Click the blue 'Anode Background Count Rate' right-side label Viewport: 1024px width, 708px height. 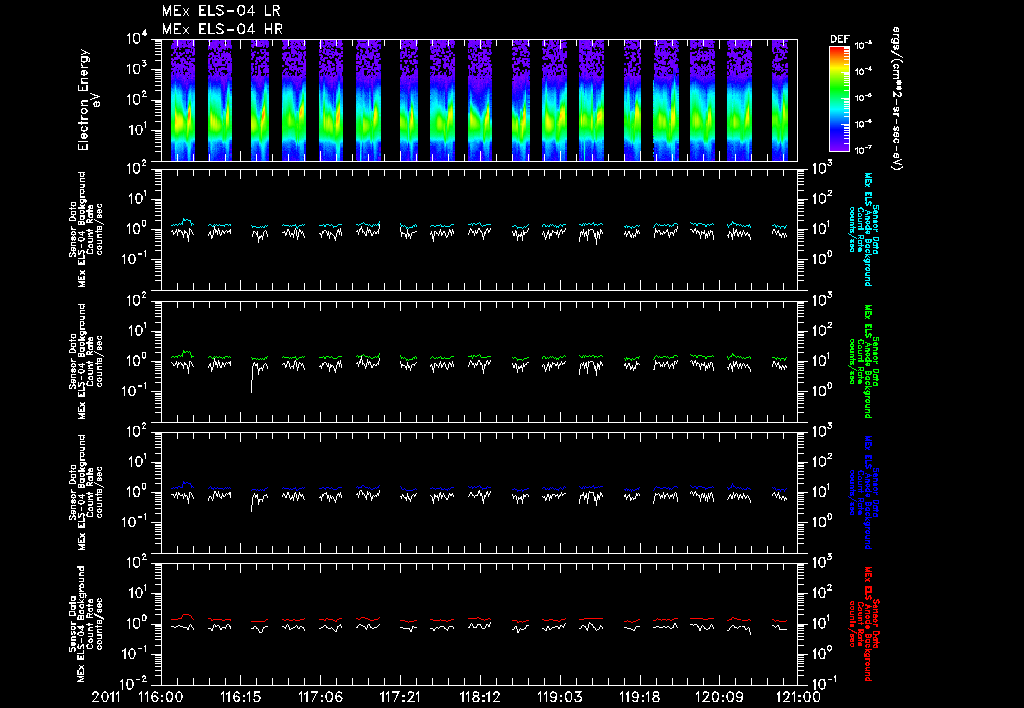[863, 492]
